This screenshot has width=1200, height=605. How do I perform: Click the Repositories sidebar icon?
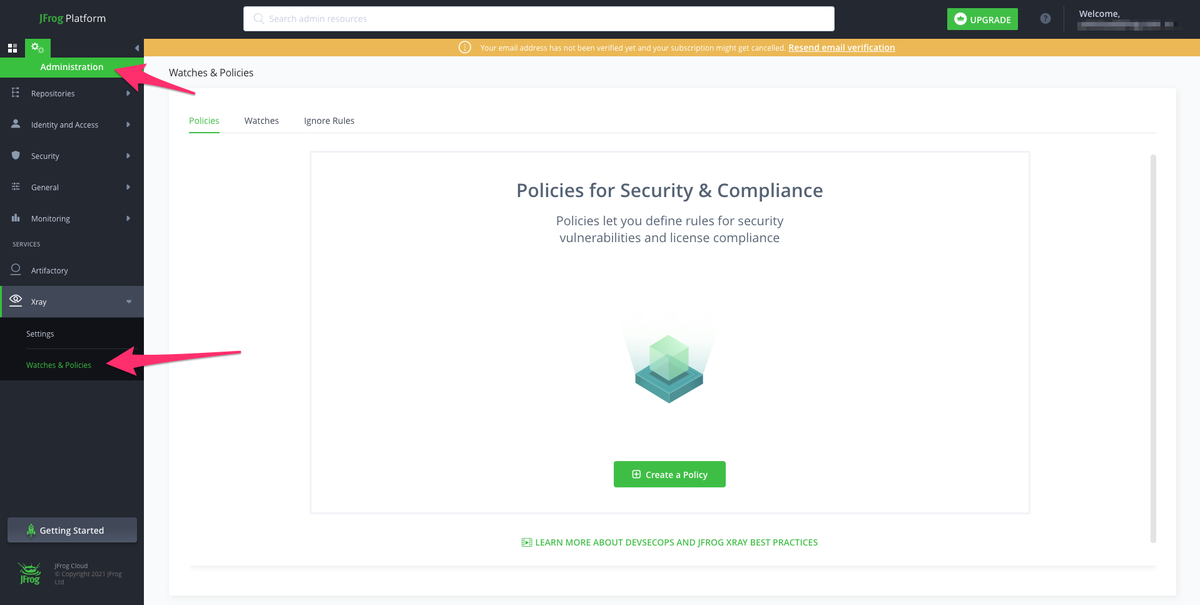(x=15, y=93)
